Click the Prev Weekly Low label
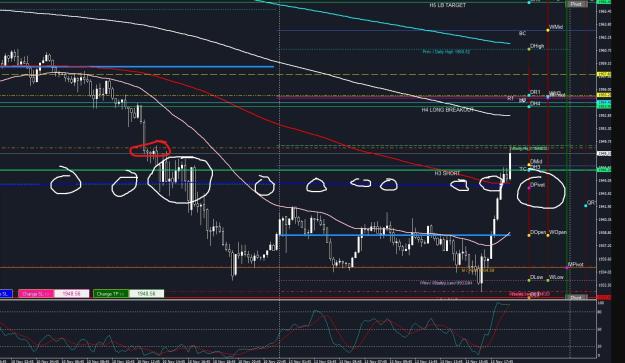 [x=446, y=283]
